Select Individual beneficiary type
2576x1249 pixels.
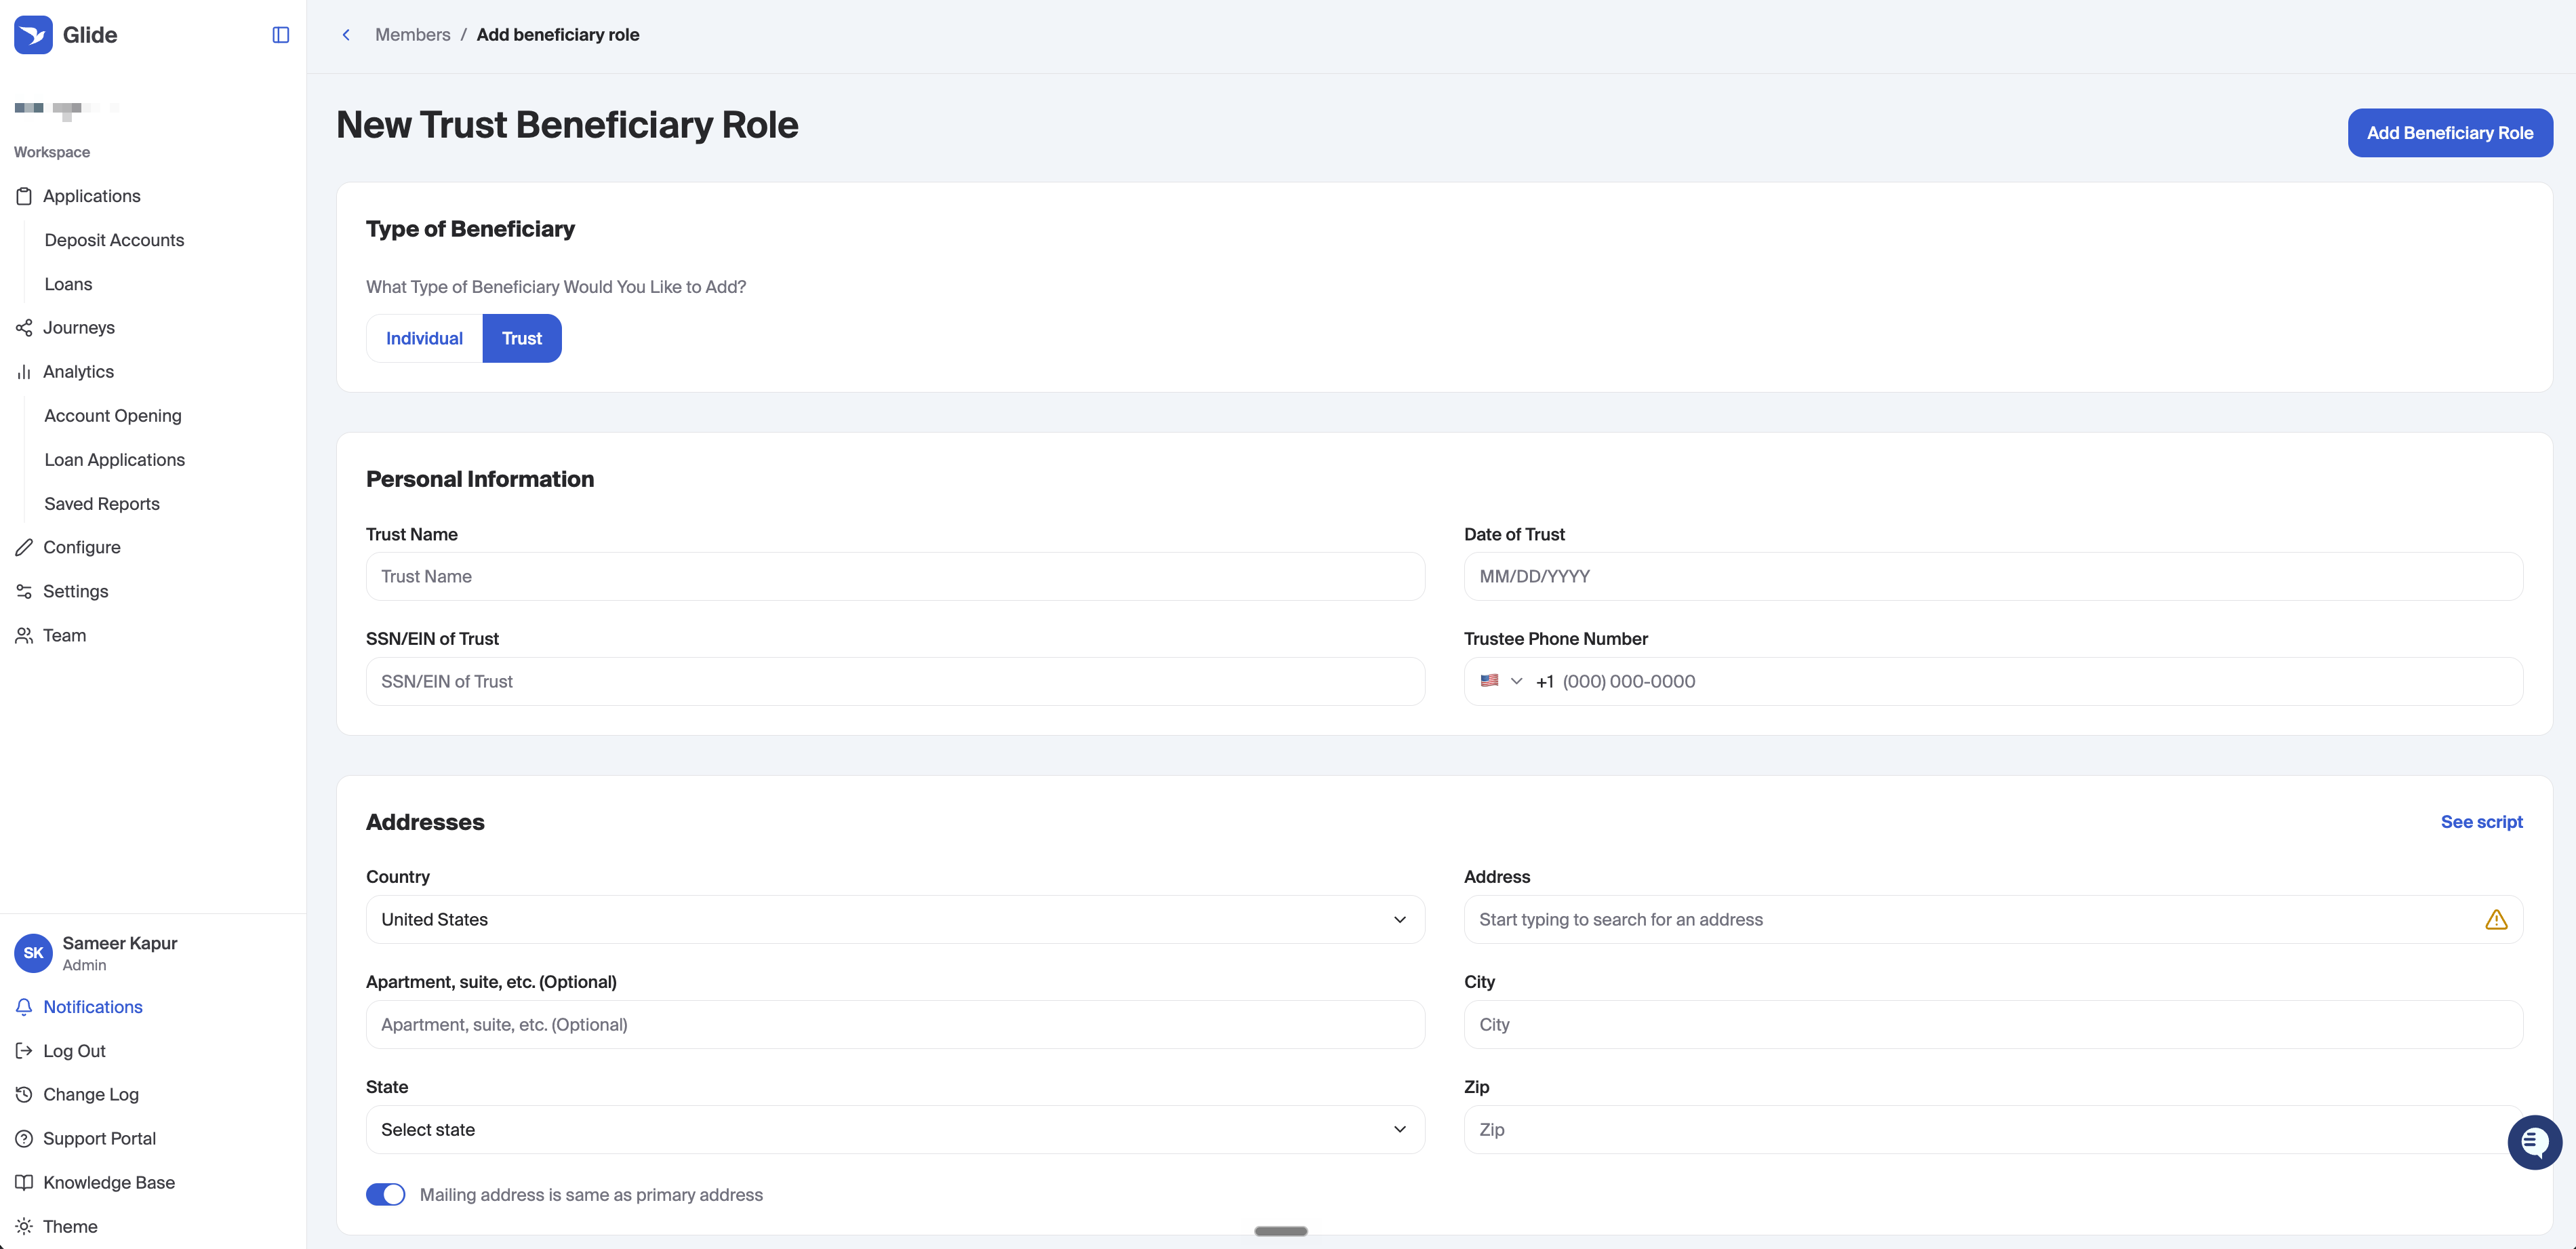424,339
